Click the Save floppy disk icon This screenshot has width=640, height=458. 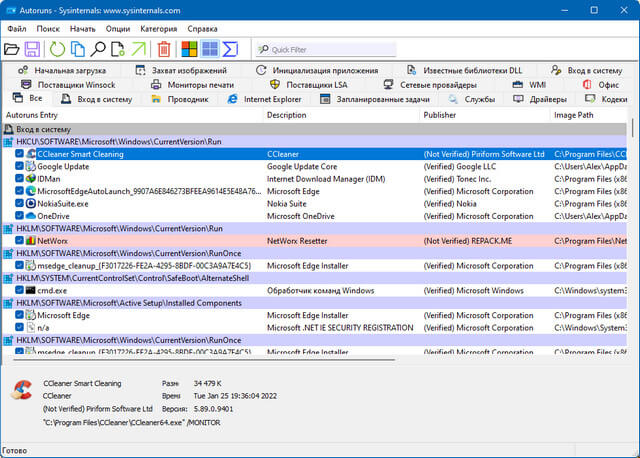pyautogui.click(x=32, y=49)
